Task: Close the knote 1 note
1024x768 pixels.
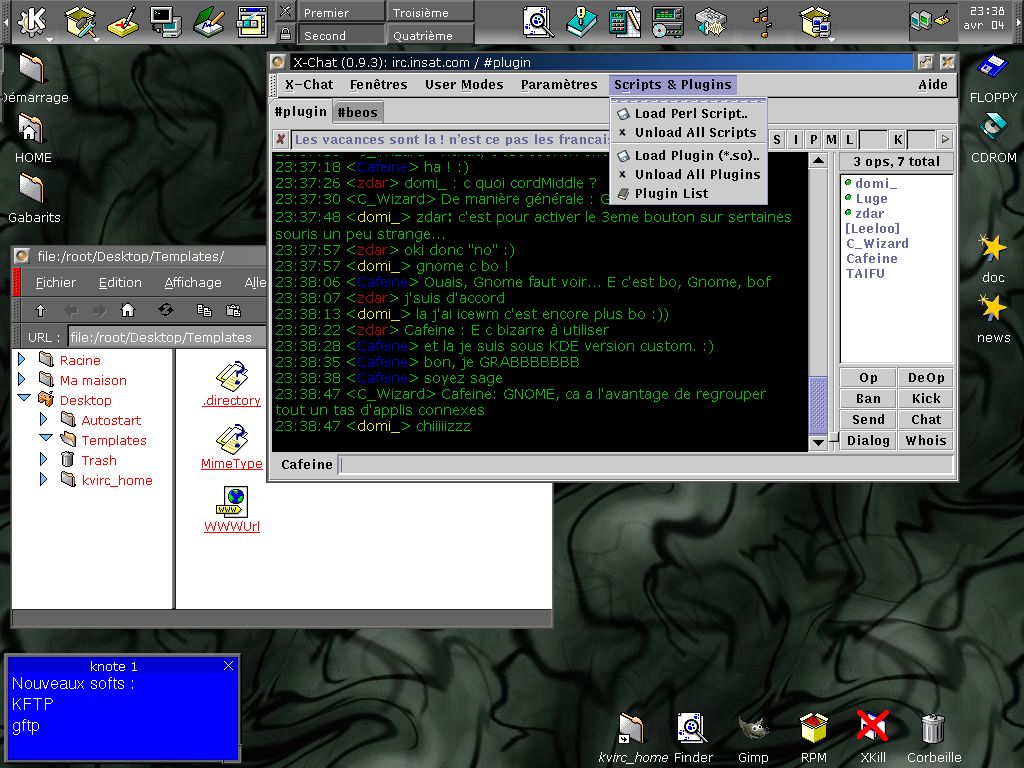Action: [228, 665]
